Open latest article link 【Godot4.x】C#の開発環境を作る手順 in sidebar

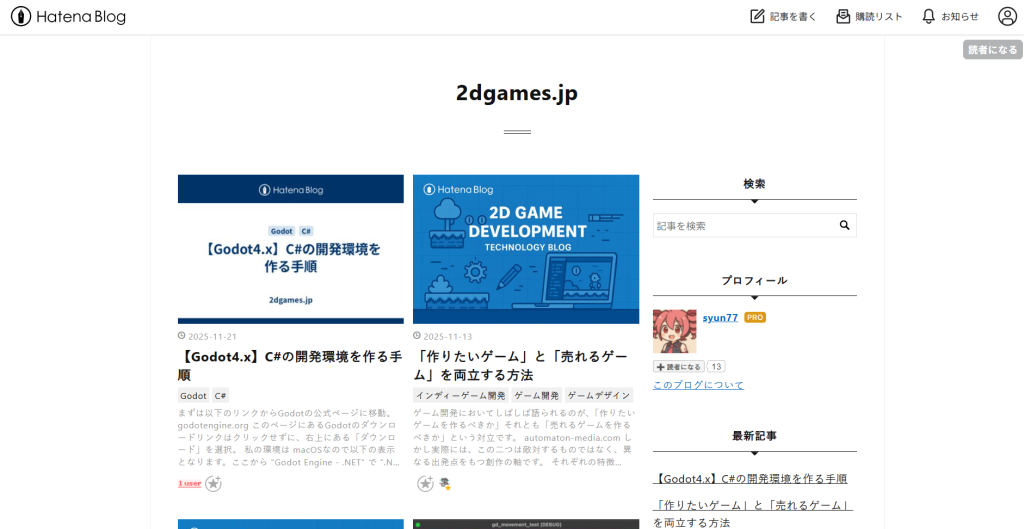750,479
